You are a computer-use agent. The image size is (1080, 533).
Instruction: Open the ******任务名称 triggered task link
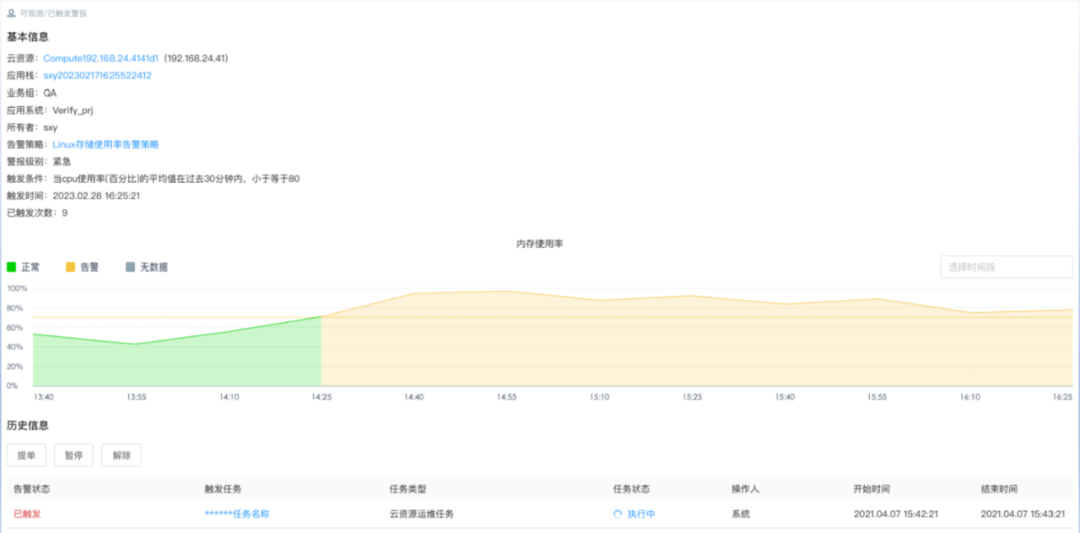[x=236, y=514]
